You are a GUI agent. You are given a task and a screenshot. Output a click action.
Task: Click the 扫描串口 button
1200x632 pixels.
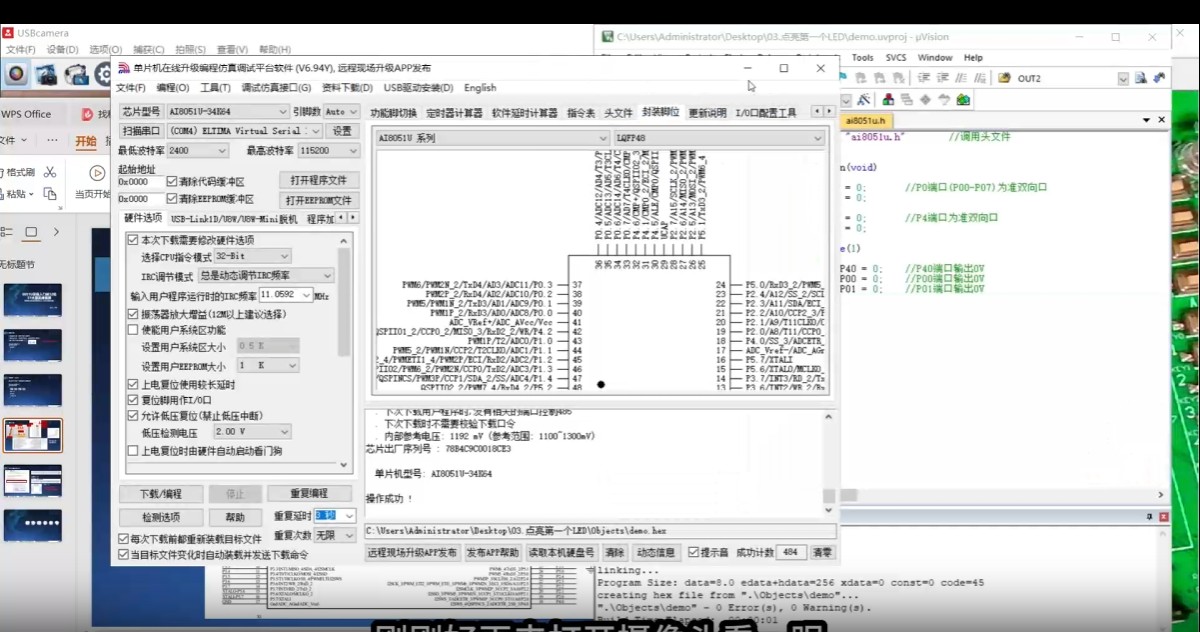click(141, 131)
